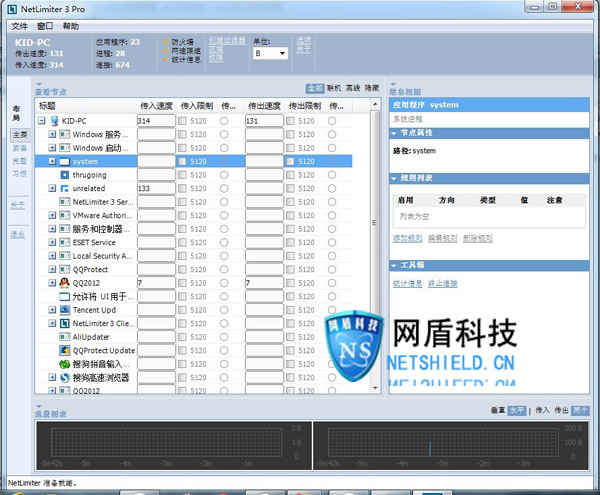Click the 终止连接 link

(443, 283)
